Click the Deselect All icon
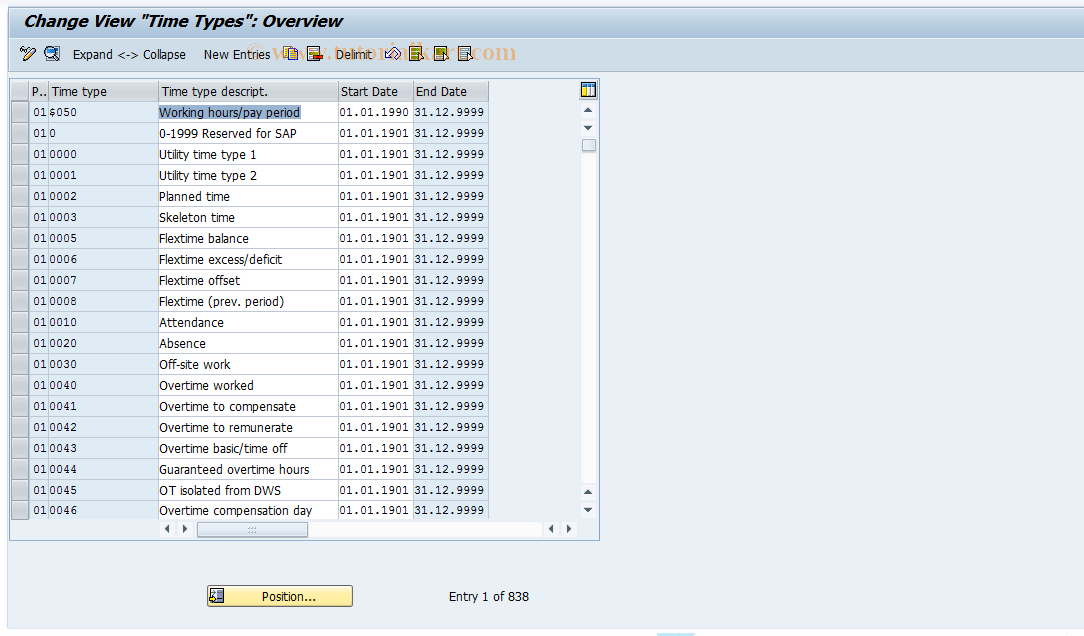Image resolution: width=1084 pixels, height=636 pixels. tap(465, 54)
